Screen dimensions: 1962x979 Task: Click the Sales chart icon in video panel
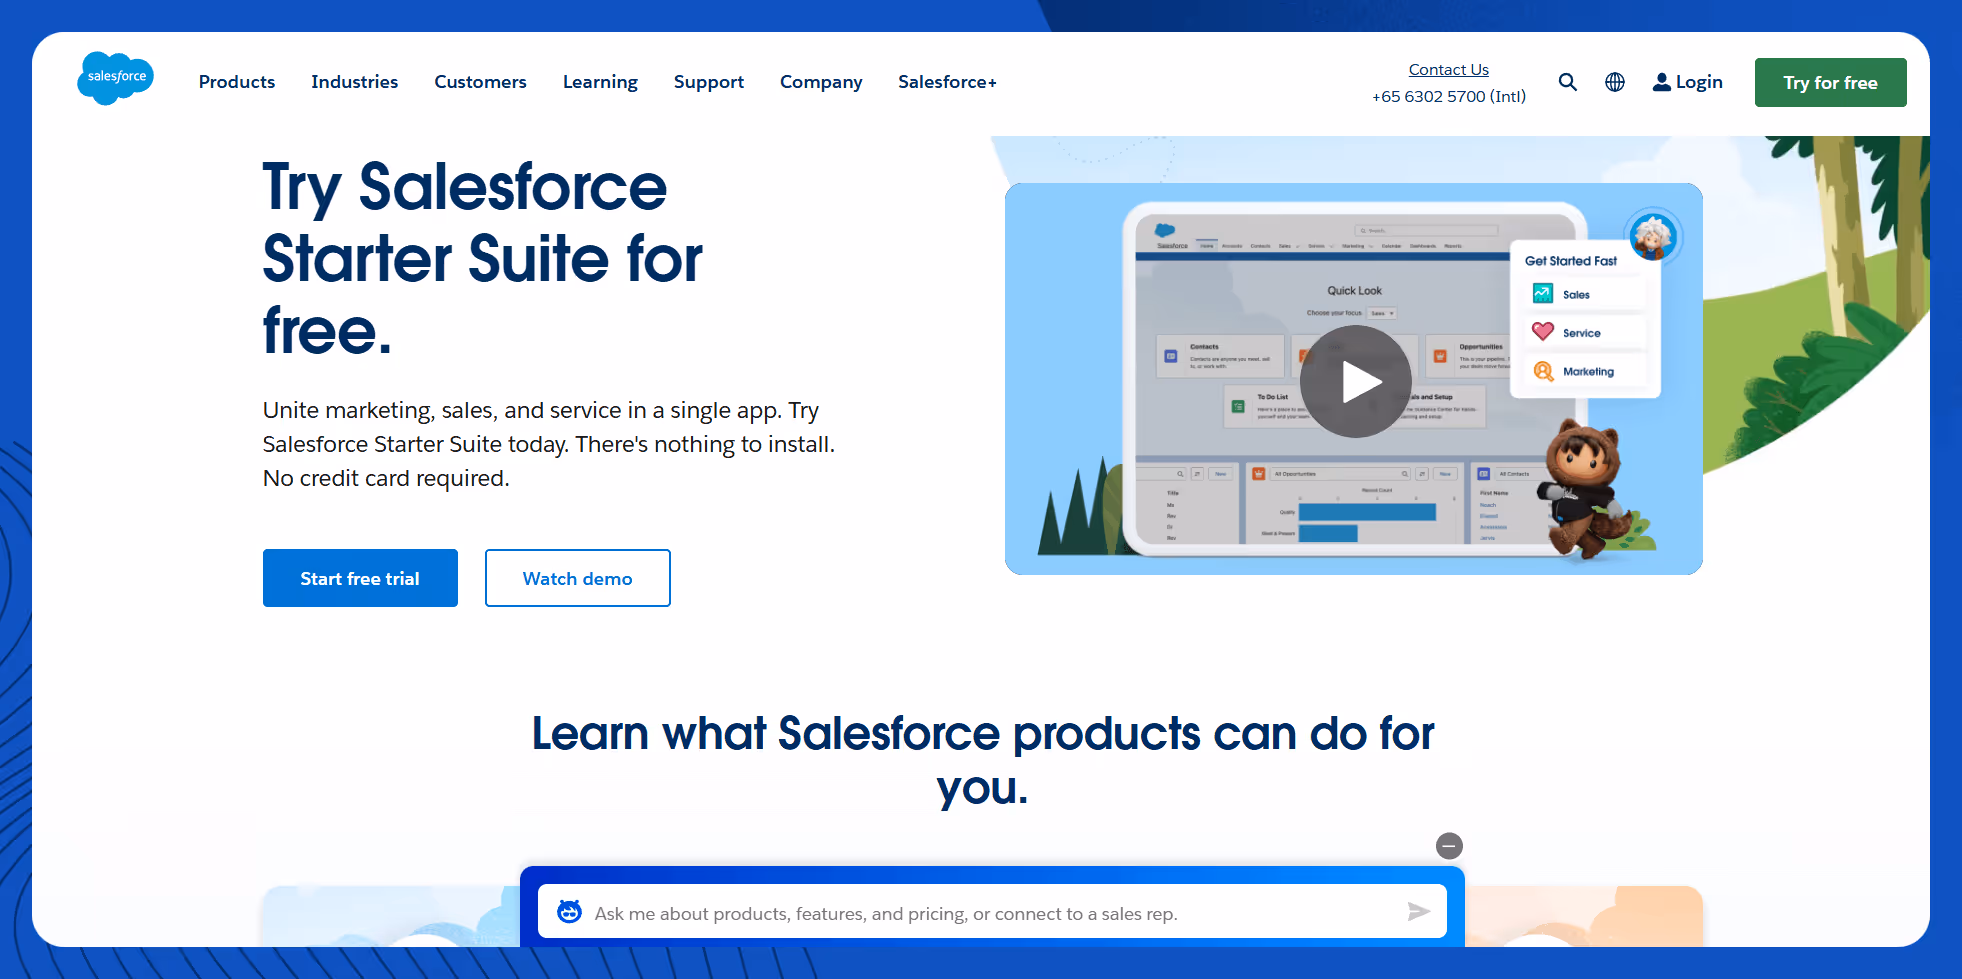coord(1543,294)
